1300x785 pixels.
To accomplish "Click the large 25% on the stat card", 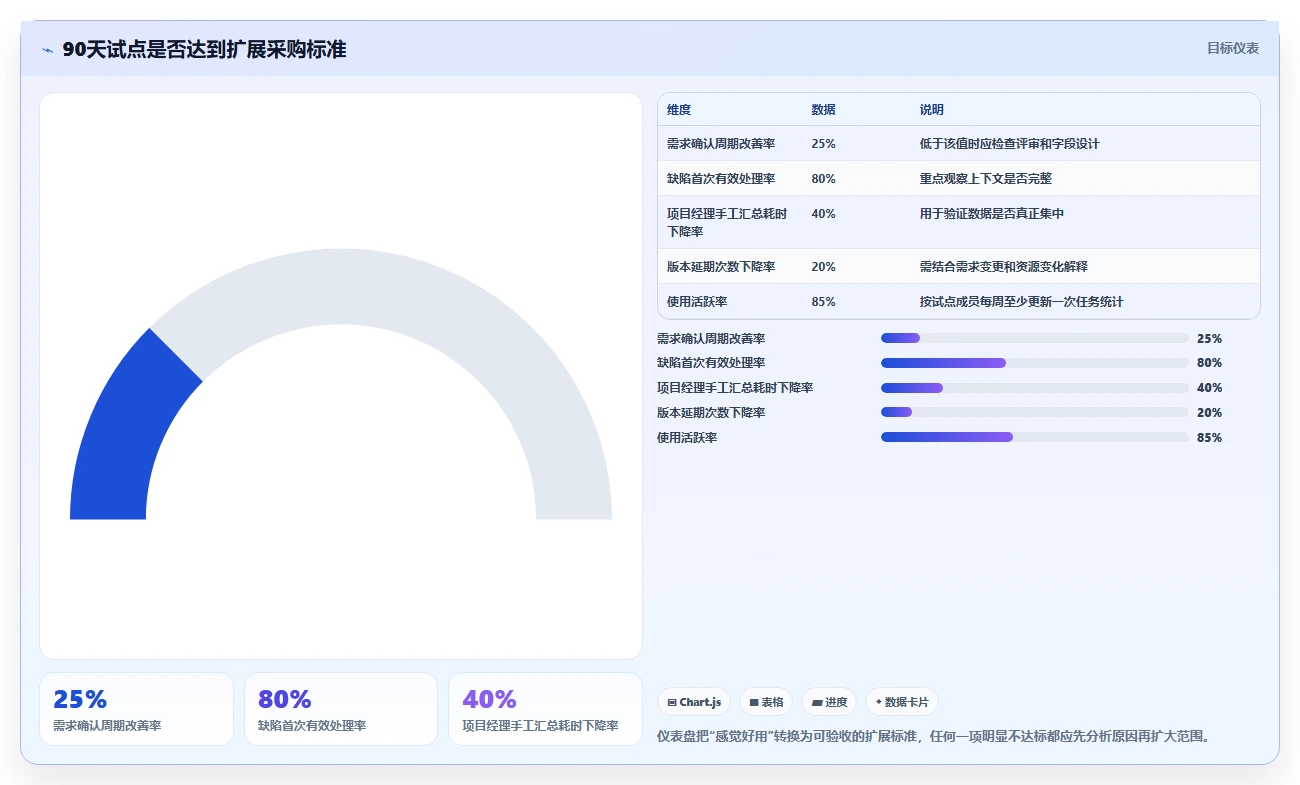I will point(80,699).
